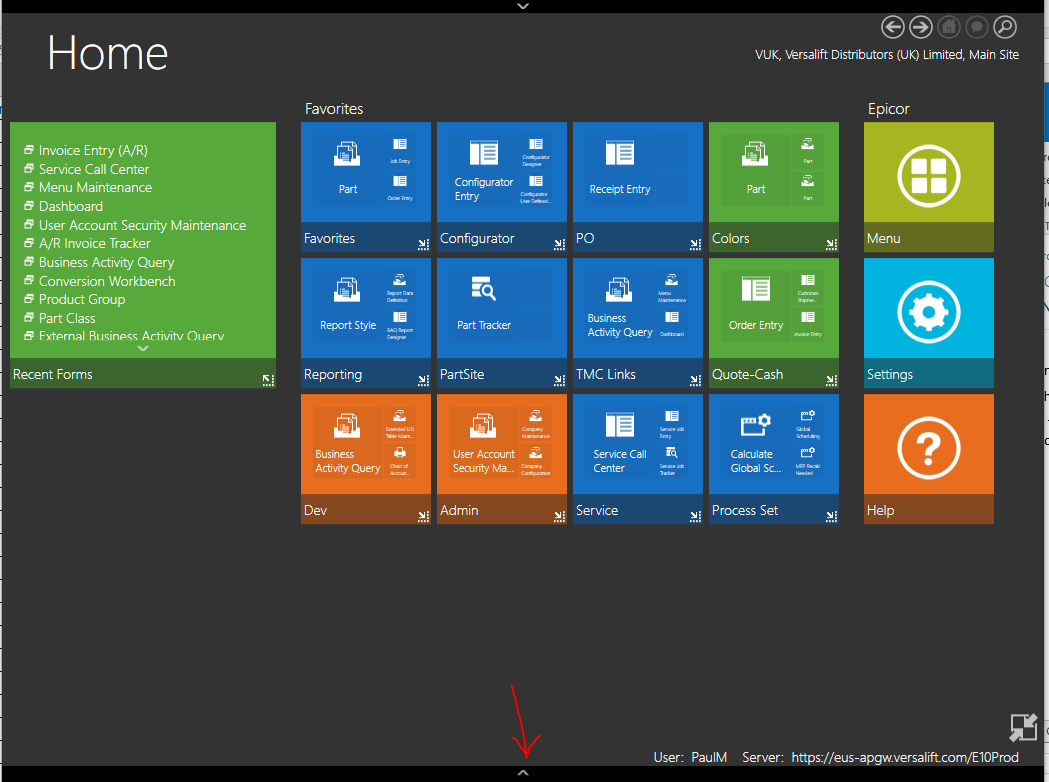The image size is (1049, 782).
Task: Open Business Activity Query in Dev tile
Action: [347, 442]
